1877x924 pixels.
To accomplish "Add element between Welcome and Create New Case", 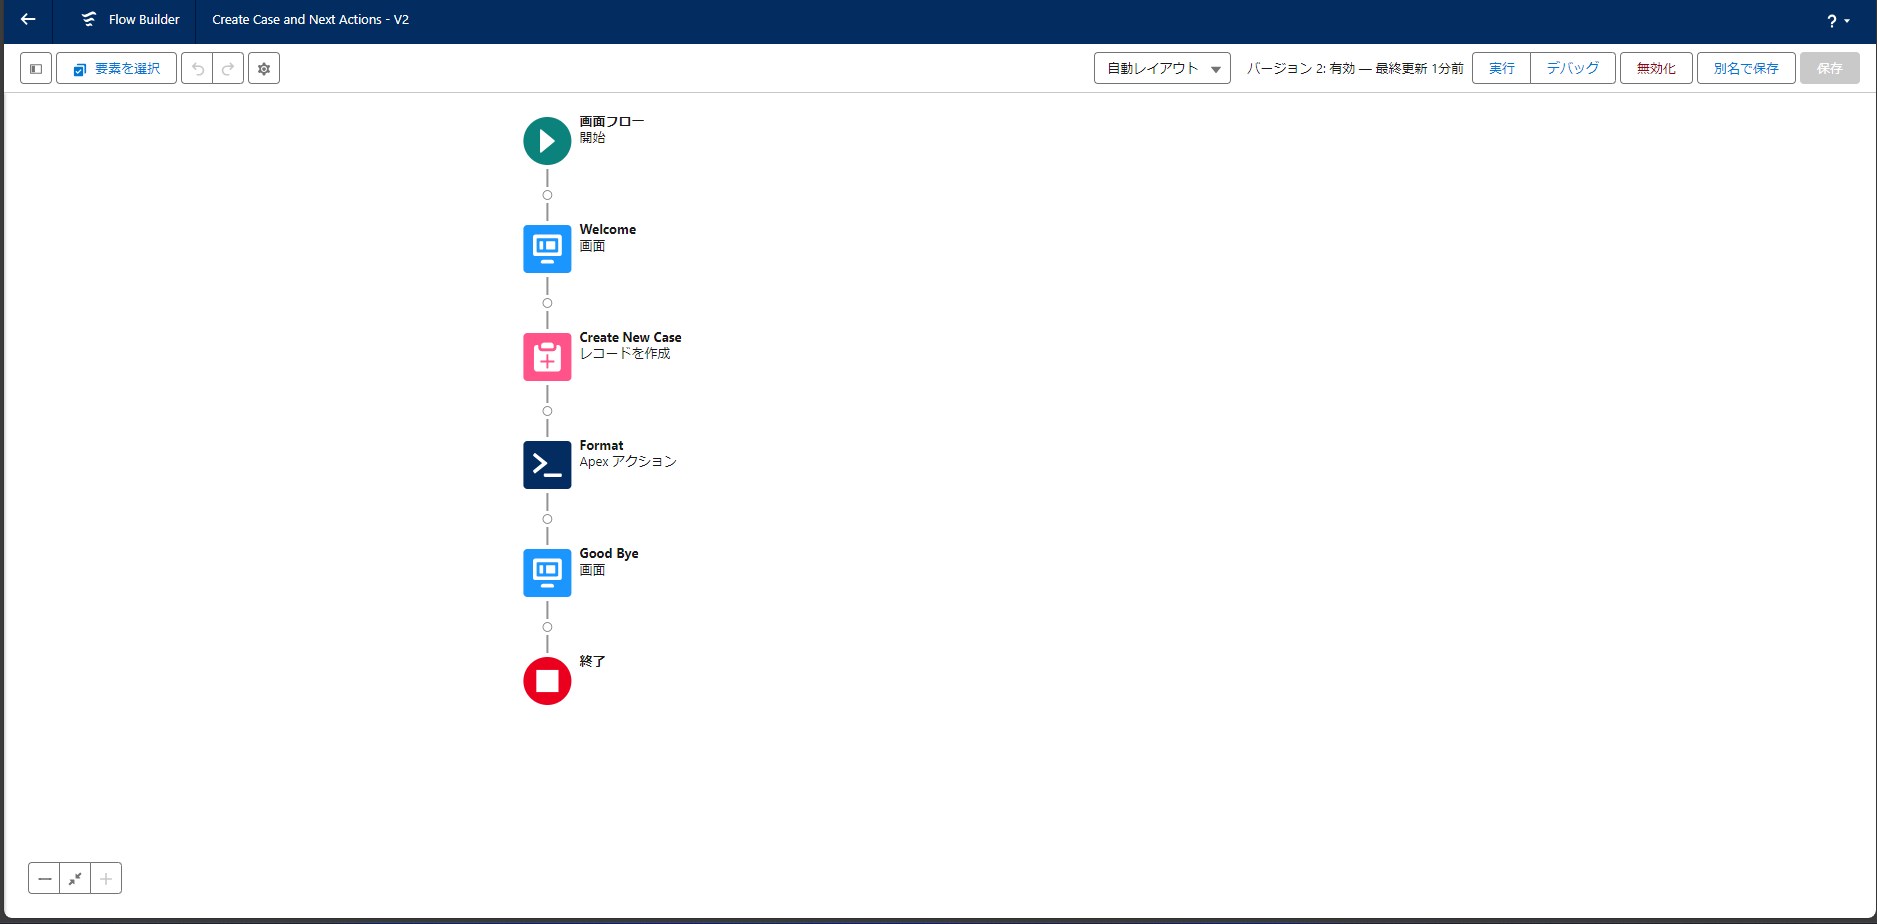I will [x=547, y=303].
